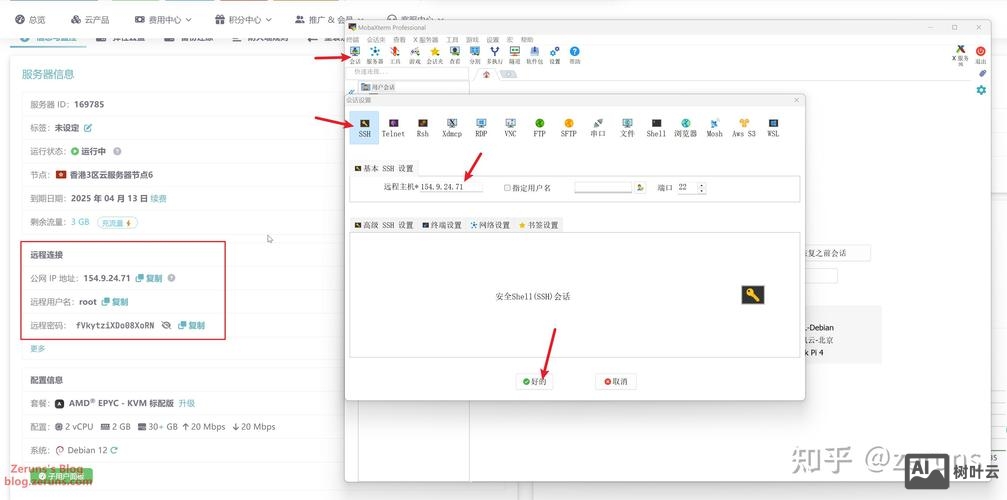Image resolution: width=1007 pixels, height=500 pixels.
Task: Open 云产品 in the web navigation bar
Action: pyautogui.click(x=90, y=20)
